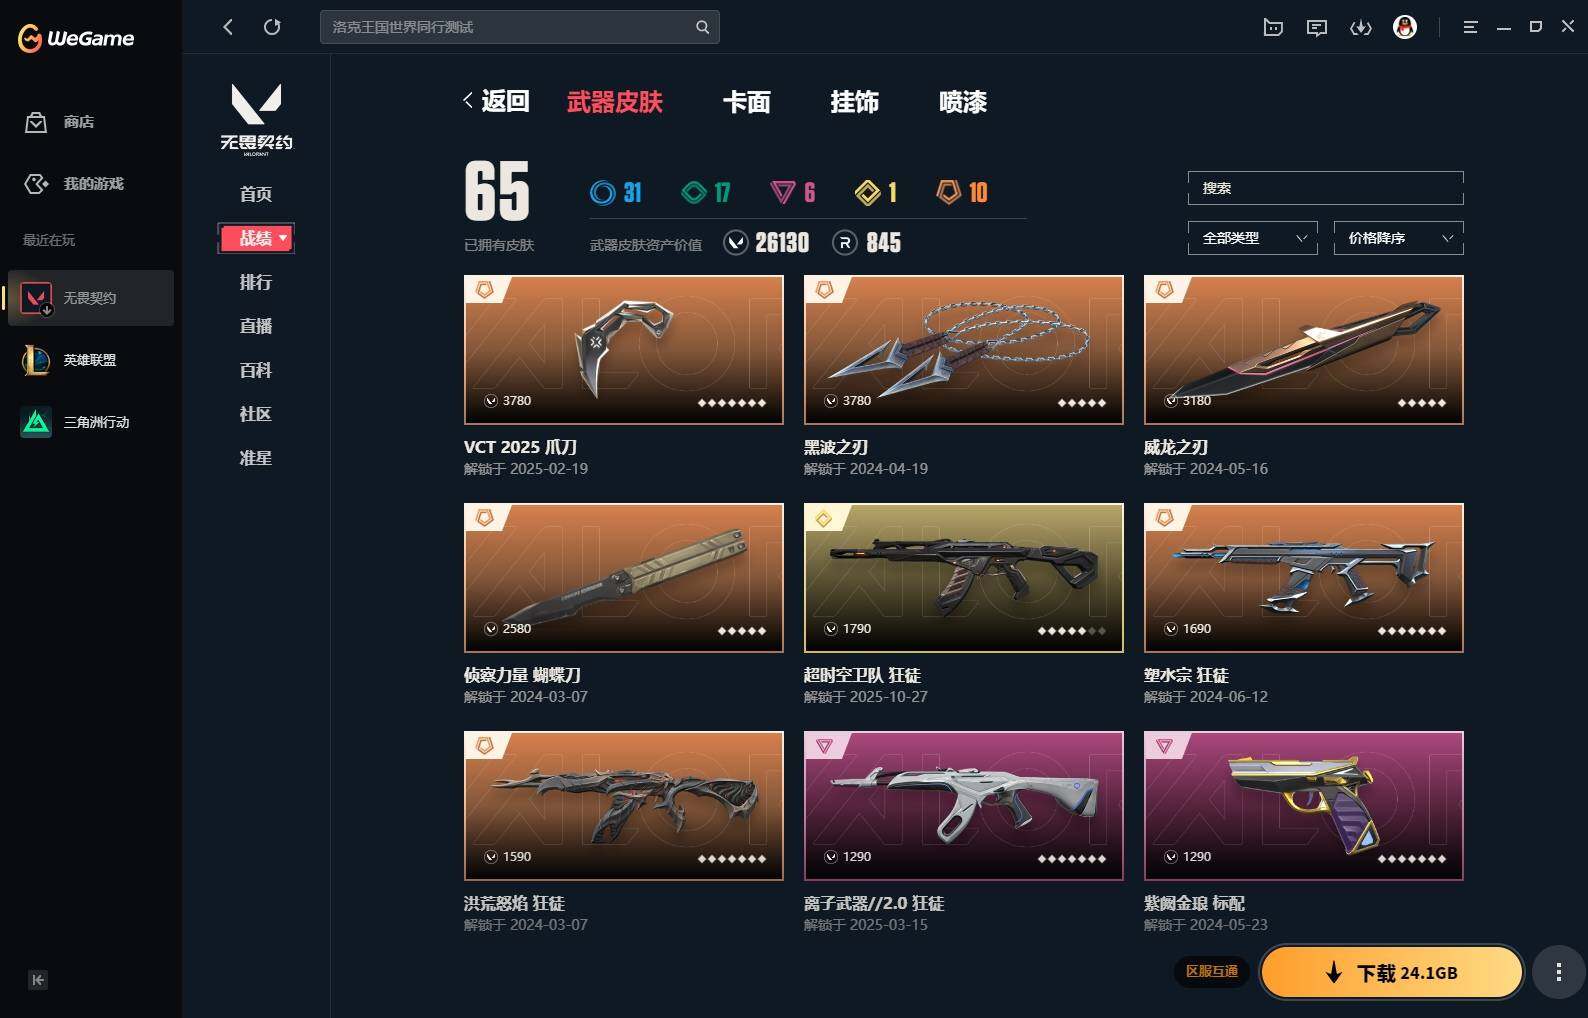Switch to the 喷漆 tab

click(963, 102)
